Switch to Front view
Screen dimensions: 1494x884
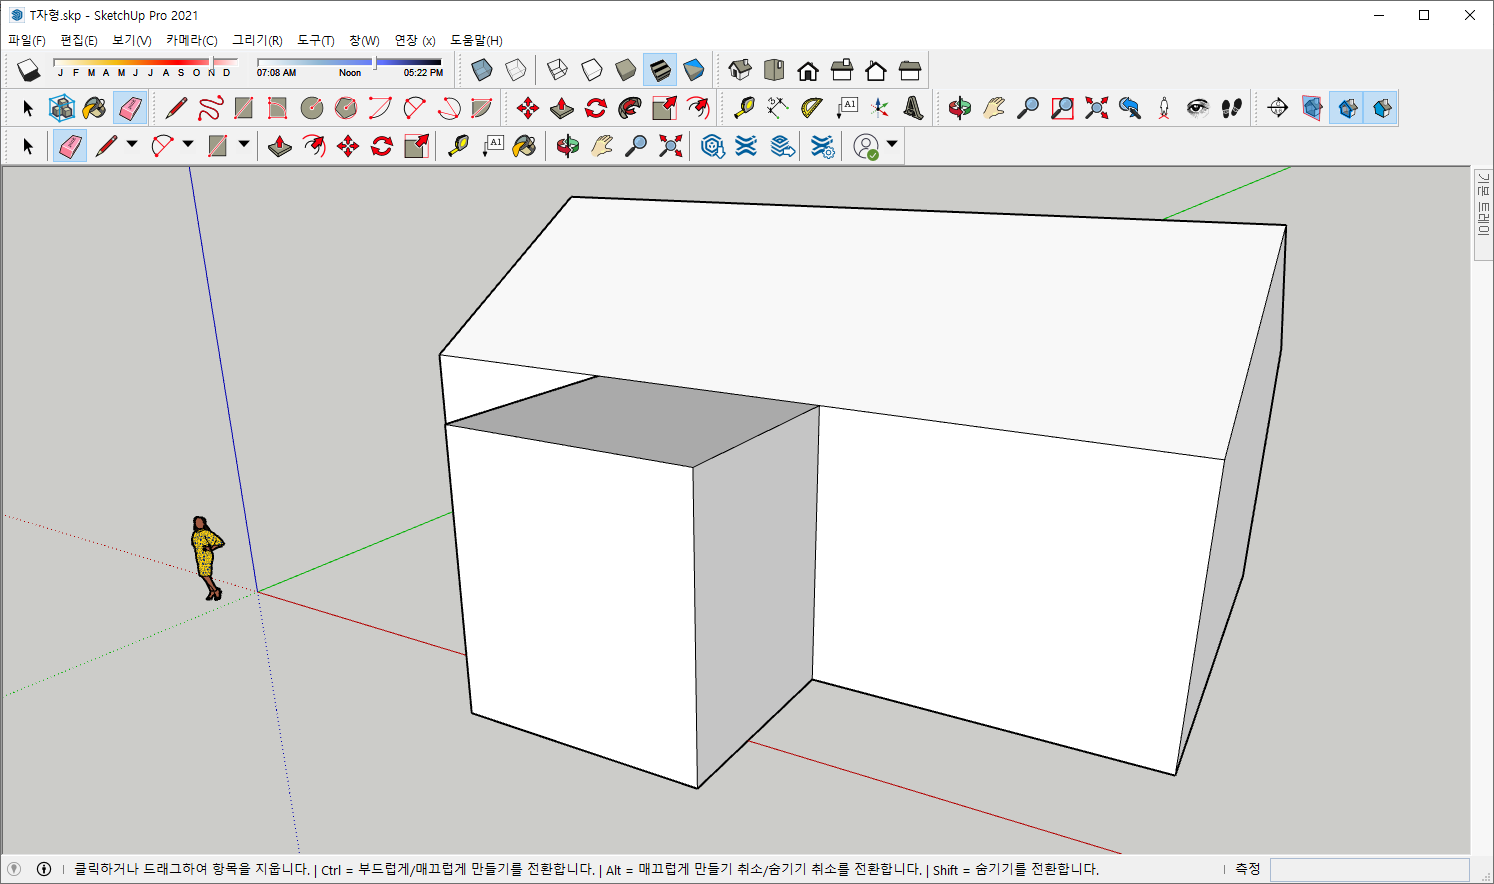point(808,70)
